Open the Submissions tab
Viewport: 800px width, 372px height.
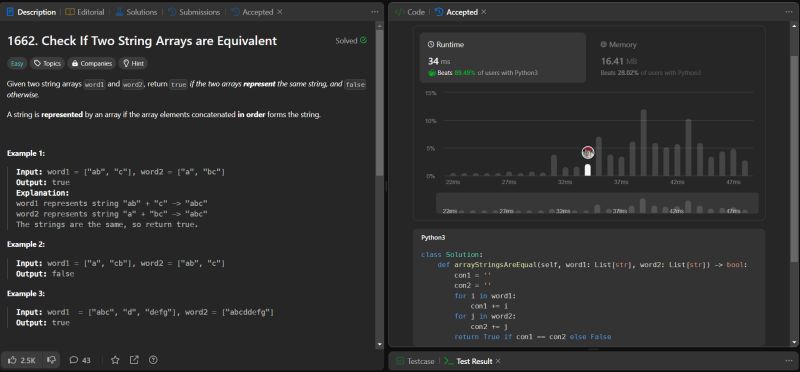click(x=194, y=12)
